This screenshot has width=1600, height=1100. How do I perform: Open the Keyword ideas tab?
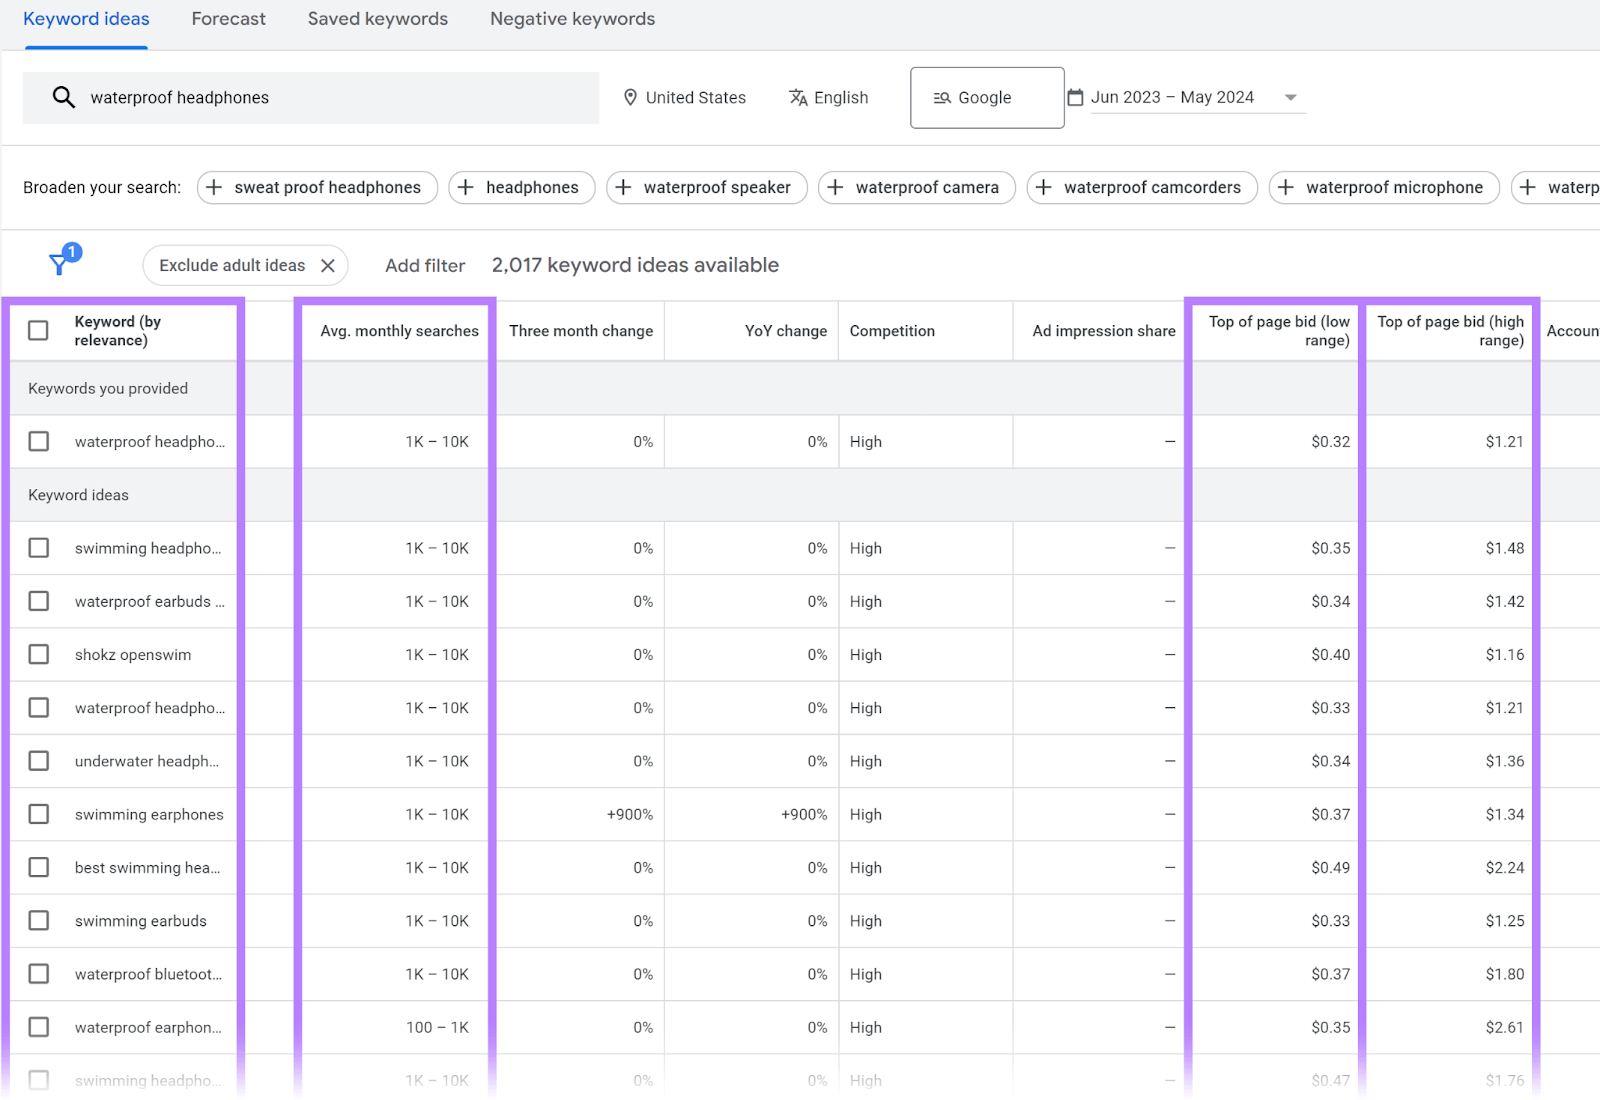click(x=86, y=19)
